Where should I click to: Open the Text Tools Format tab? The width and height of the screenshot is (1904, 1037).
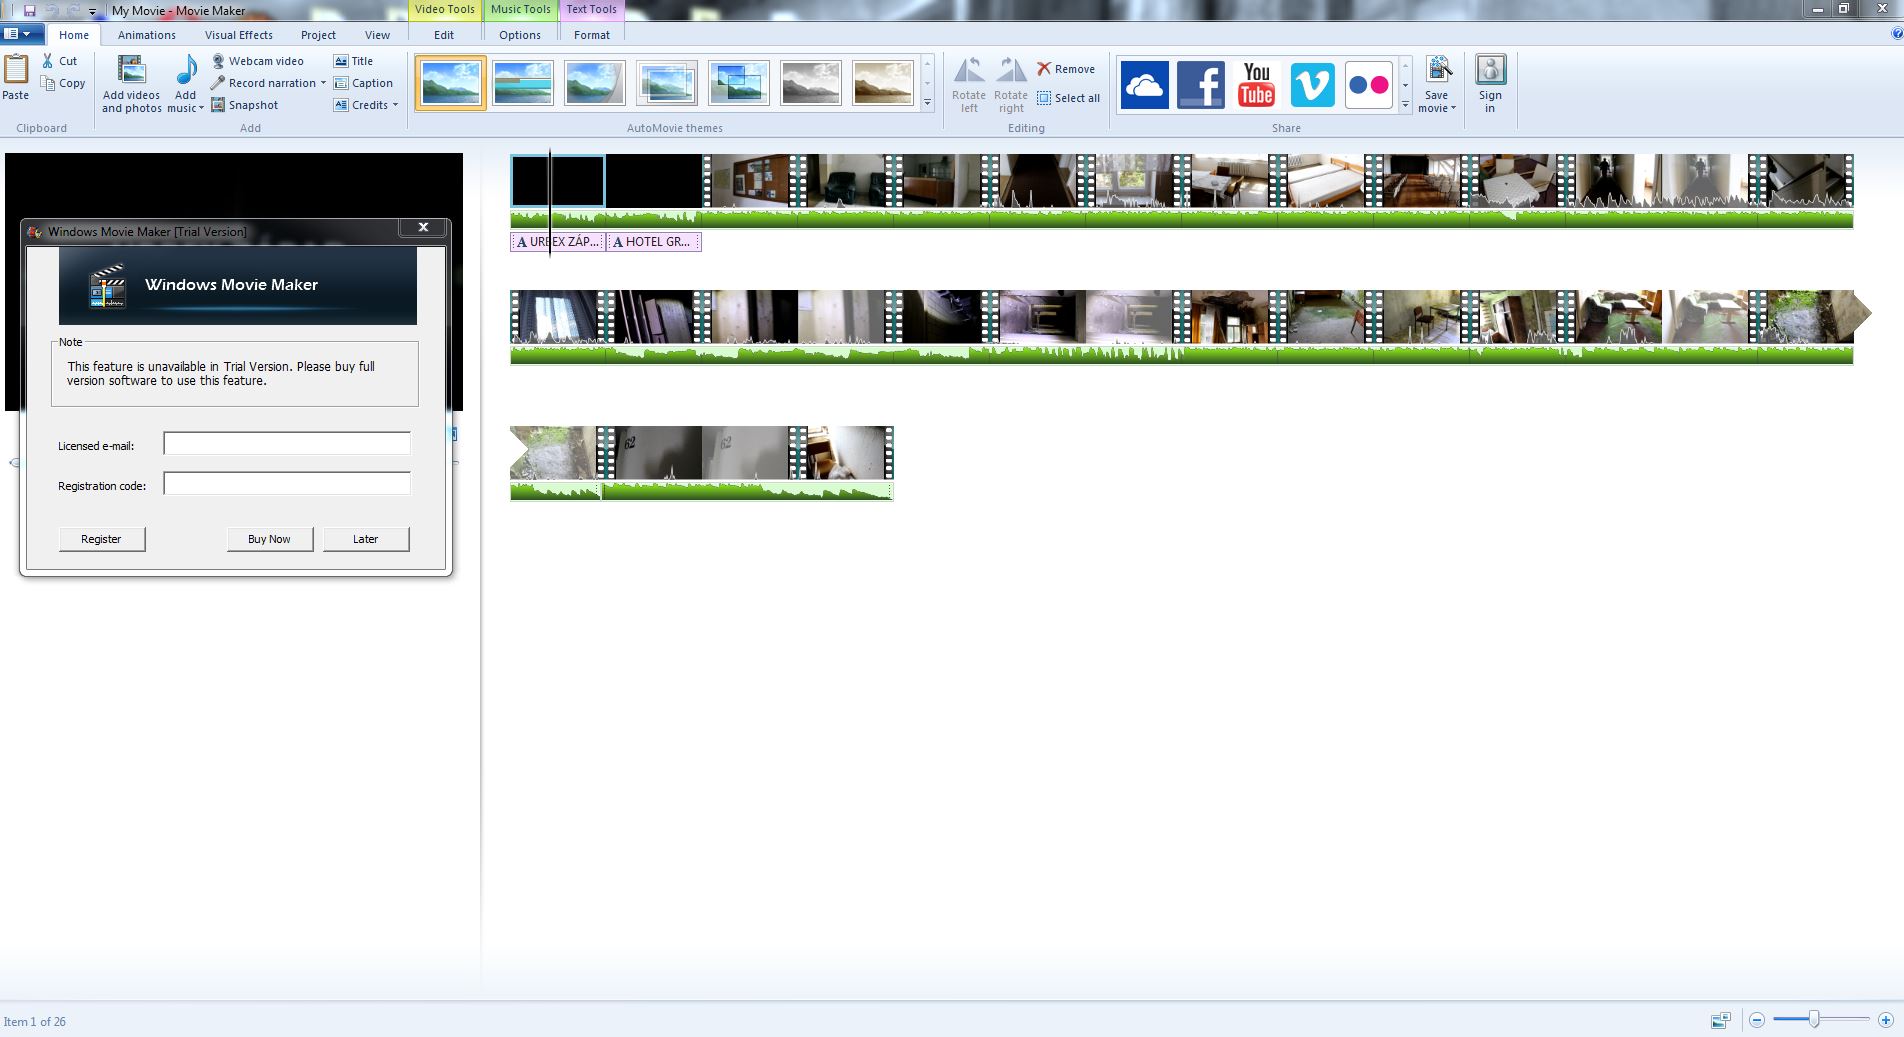point(592,35)
